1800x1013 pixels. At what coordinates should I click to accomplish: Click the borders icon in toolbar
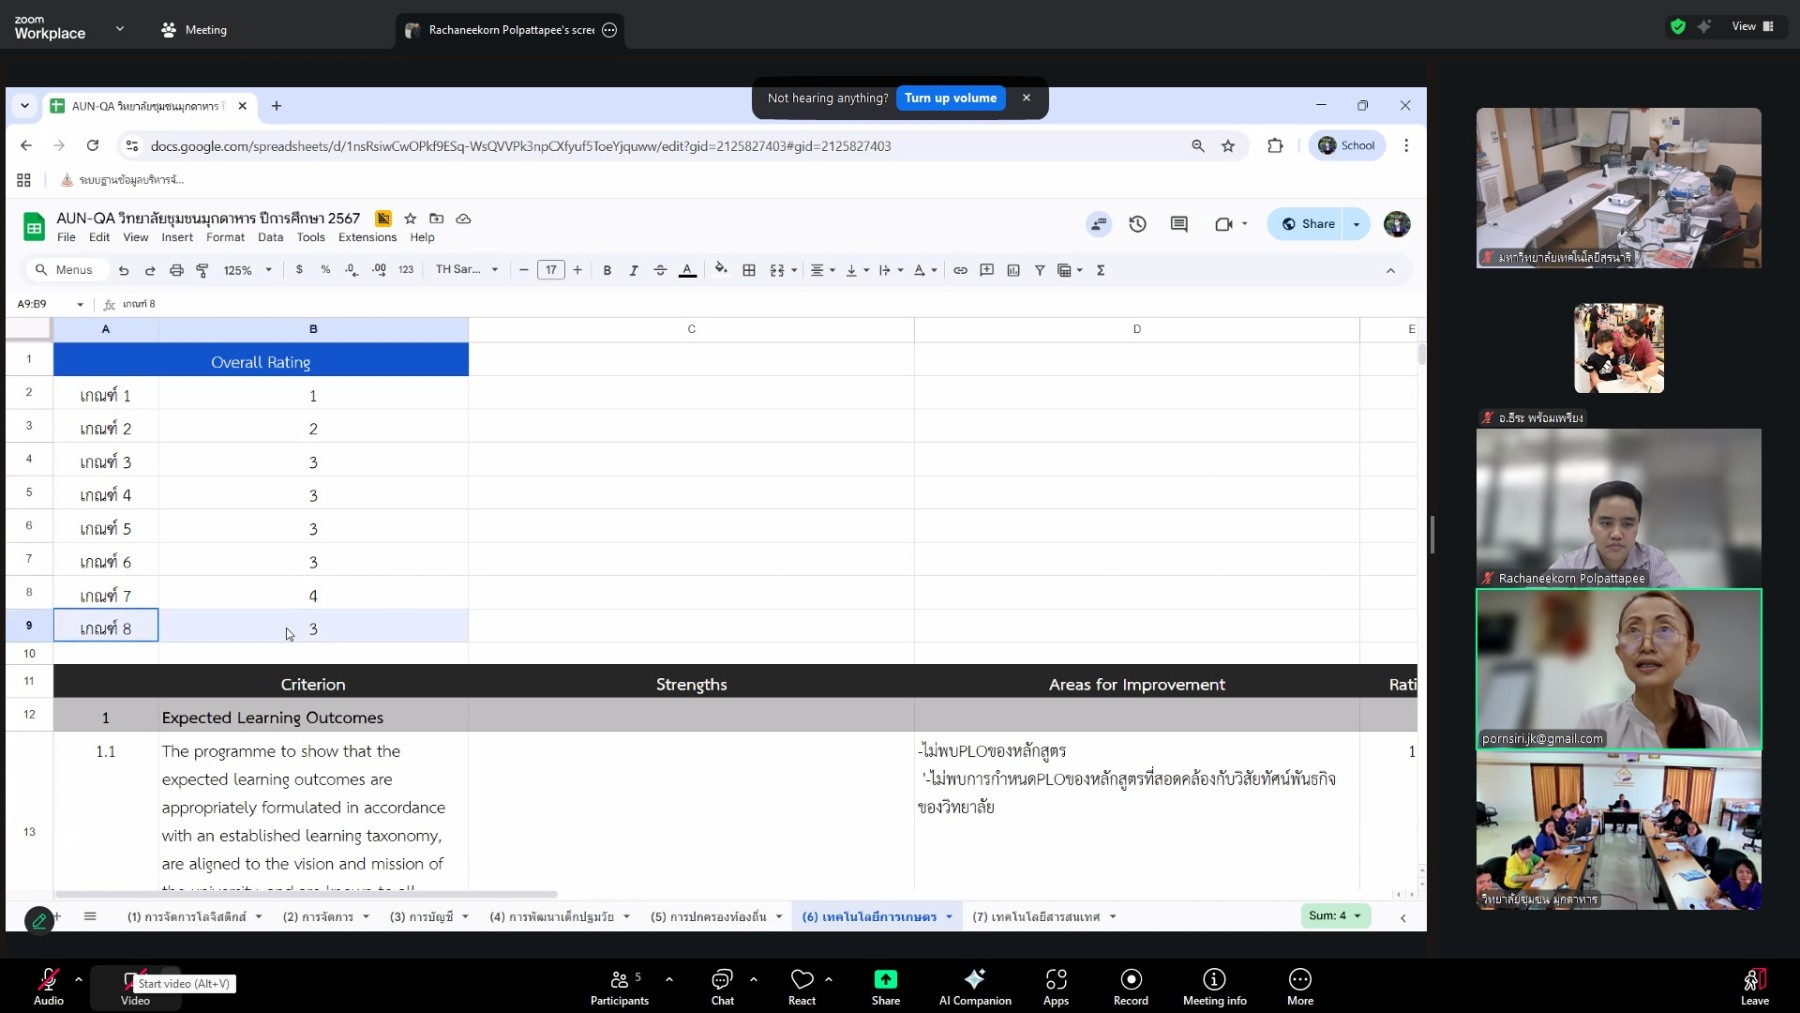pyautogui.click(x=749, y=270)
